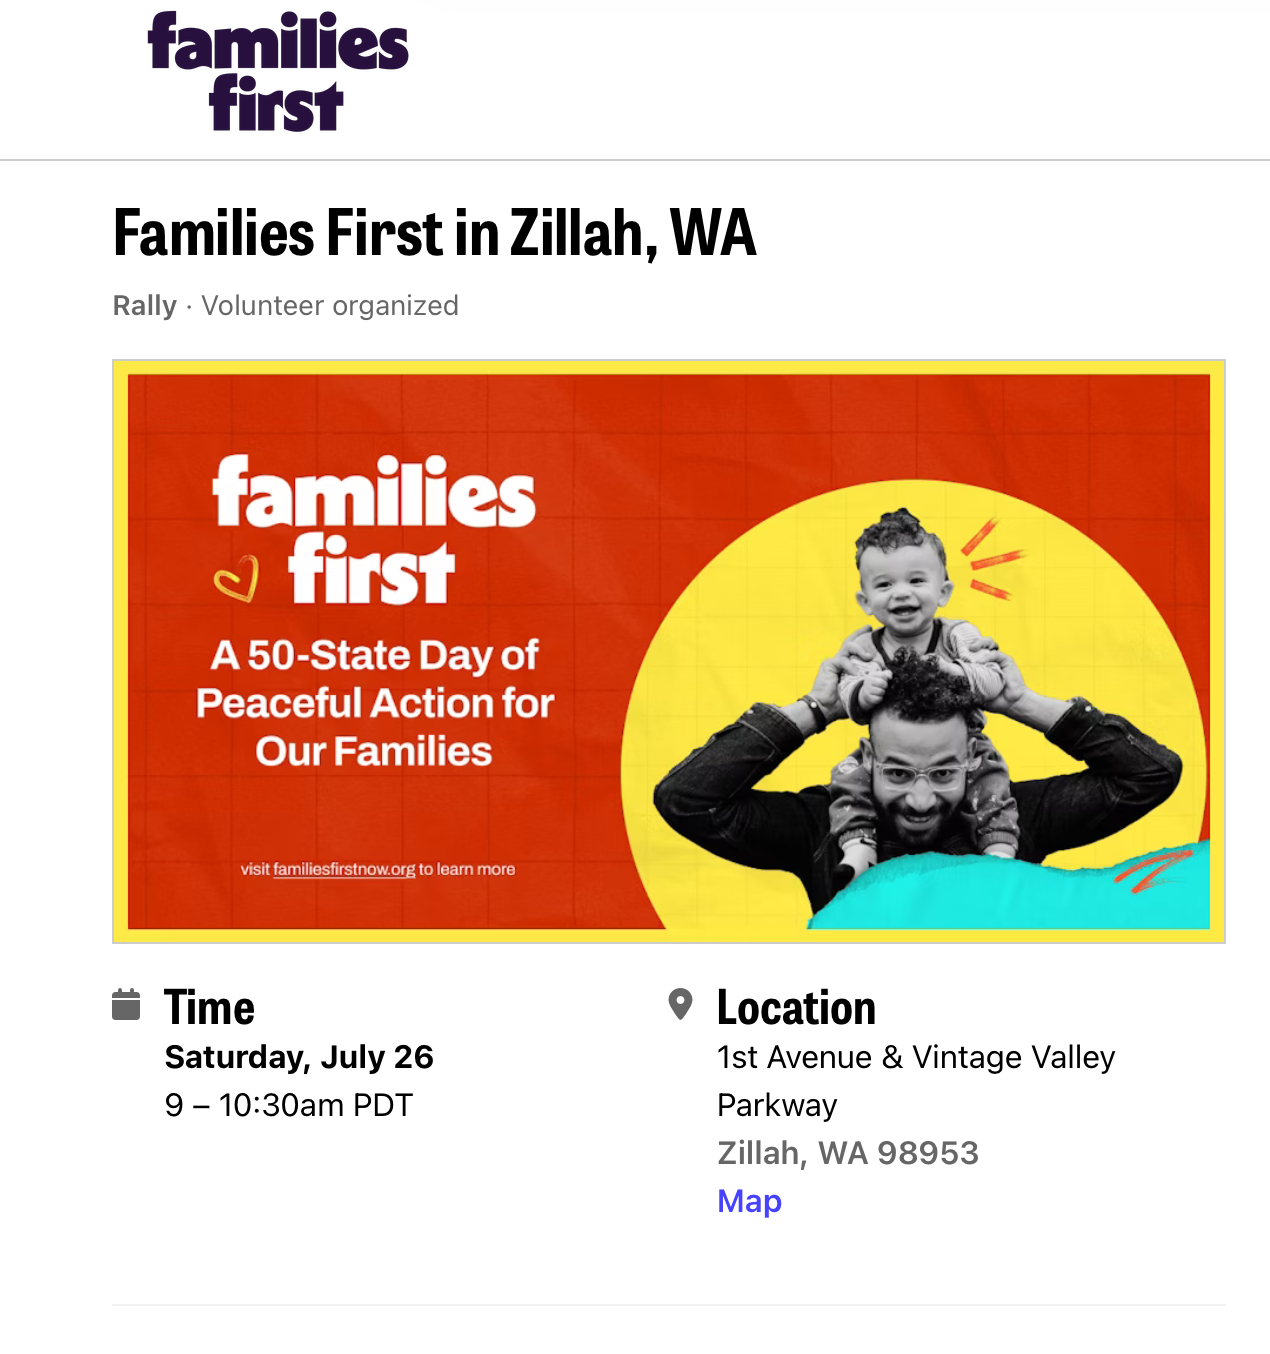The image size is (1270, 1354).
Task: Open the Map link
Action: (x=749, y=1200)
